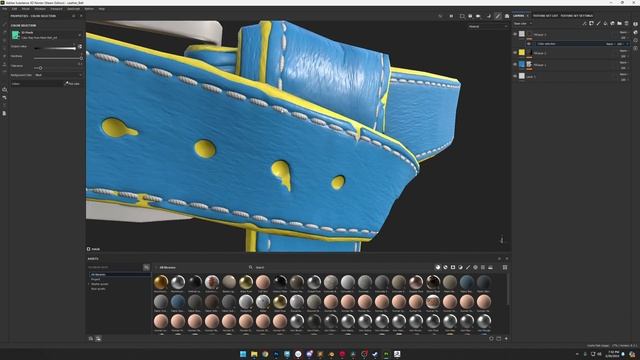
Task: Open the Mode menu
Action: pyautogui.click(x=25, y=9)
